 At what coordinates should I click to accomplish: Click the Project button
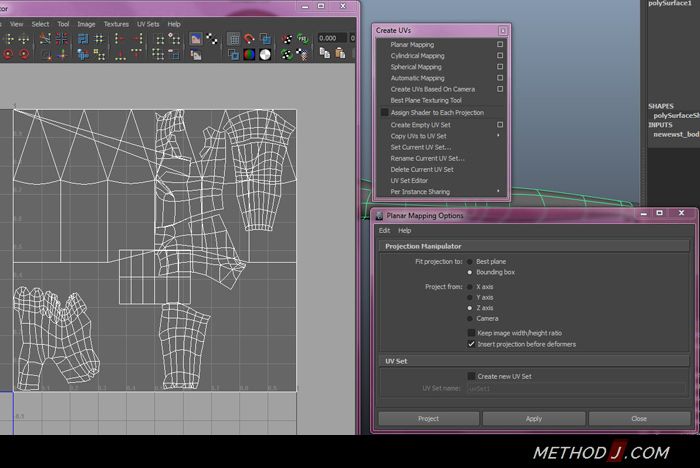coord(428,419)
